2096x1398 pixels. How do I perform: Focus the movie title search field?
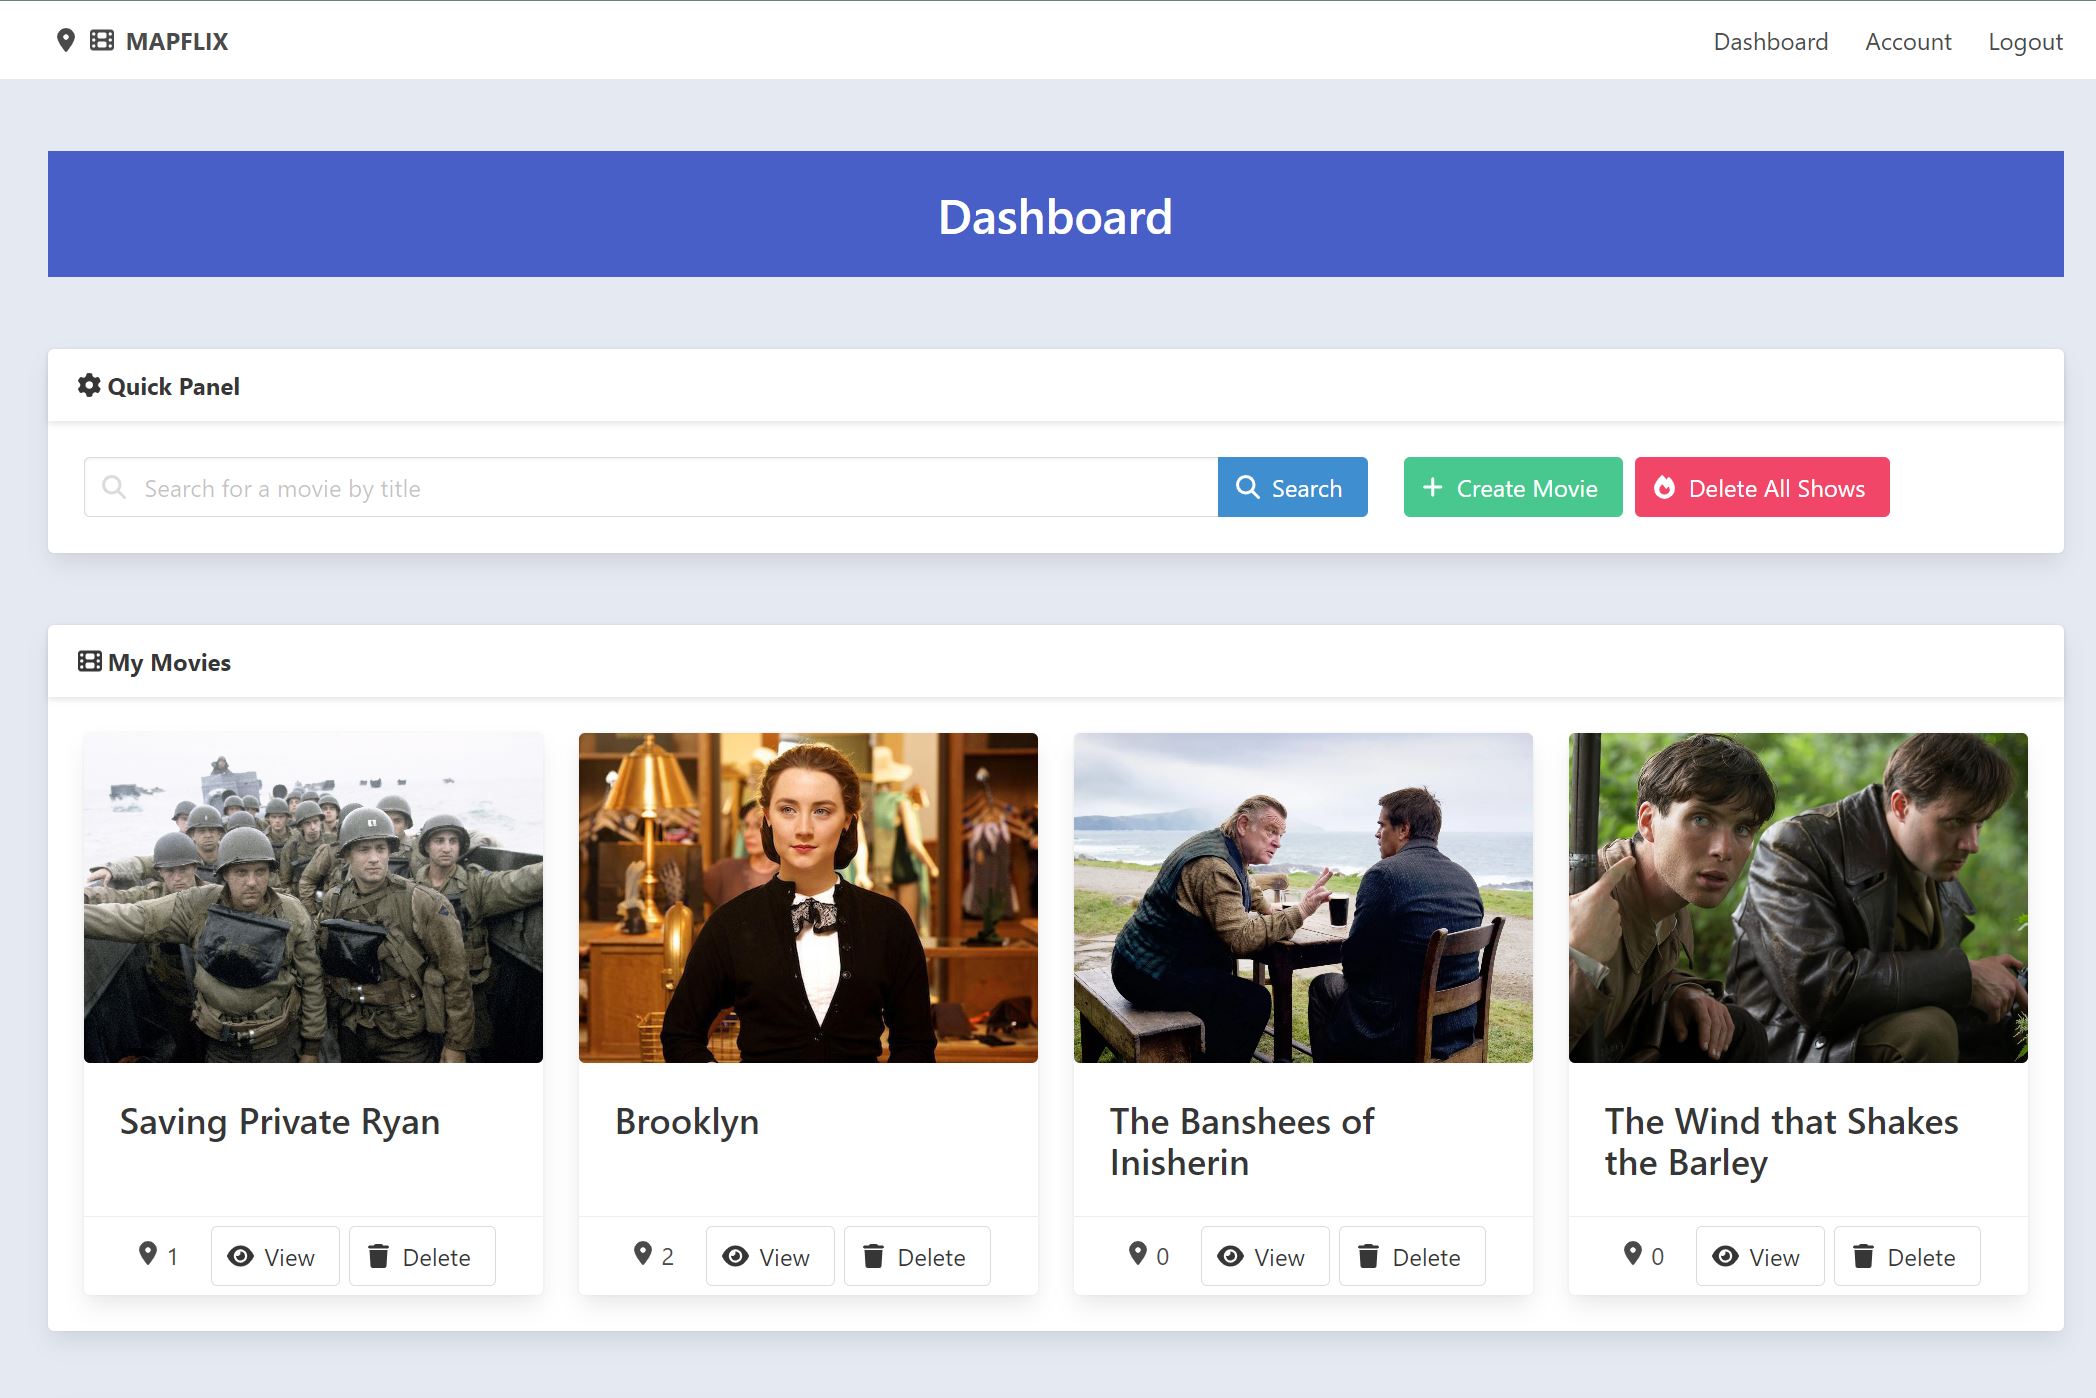click(x=651, y=488)
